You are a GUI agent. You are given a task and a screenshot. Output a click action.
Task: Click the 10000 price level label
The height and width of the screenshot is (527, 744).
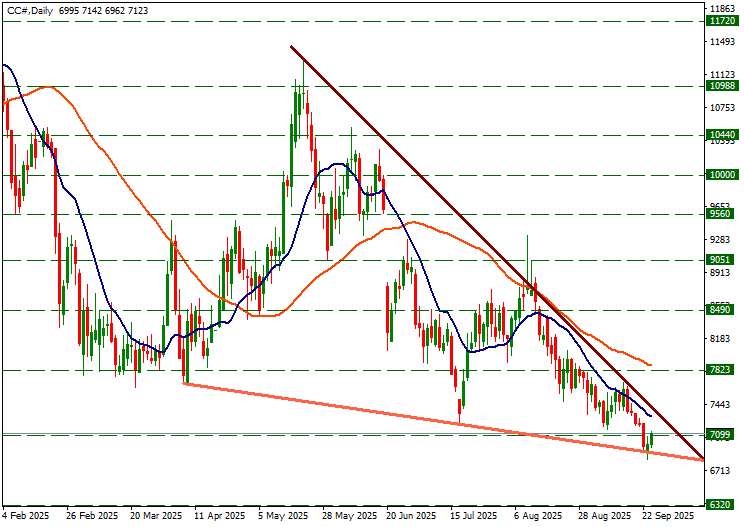(721, 174)
